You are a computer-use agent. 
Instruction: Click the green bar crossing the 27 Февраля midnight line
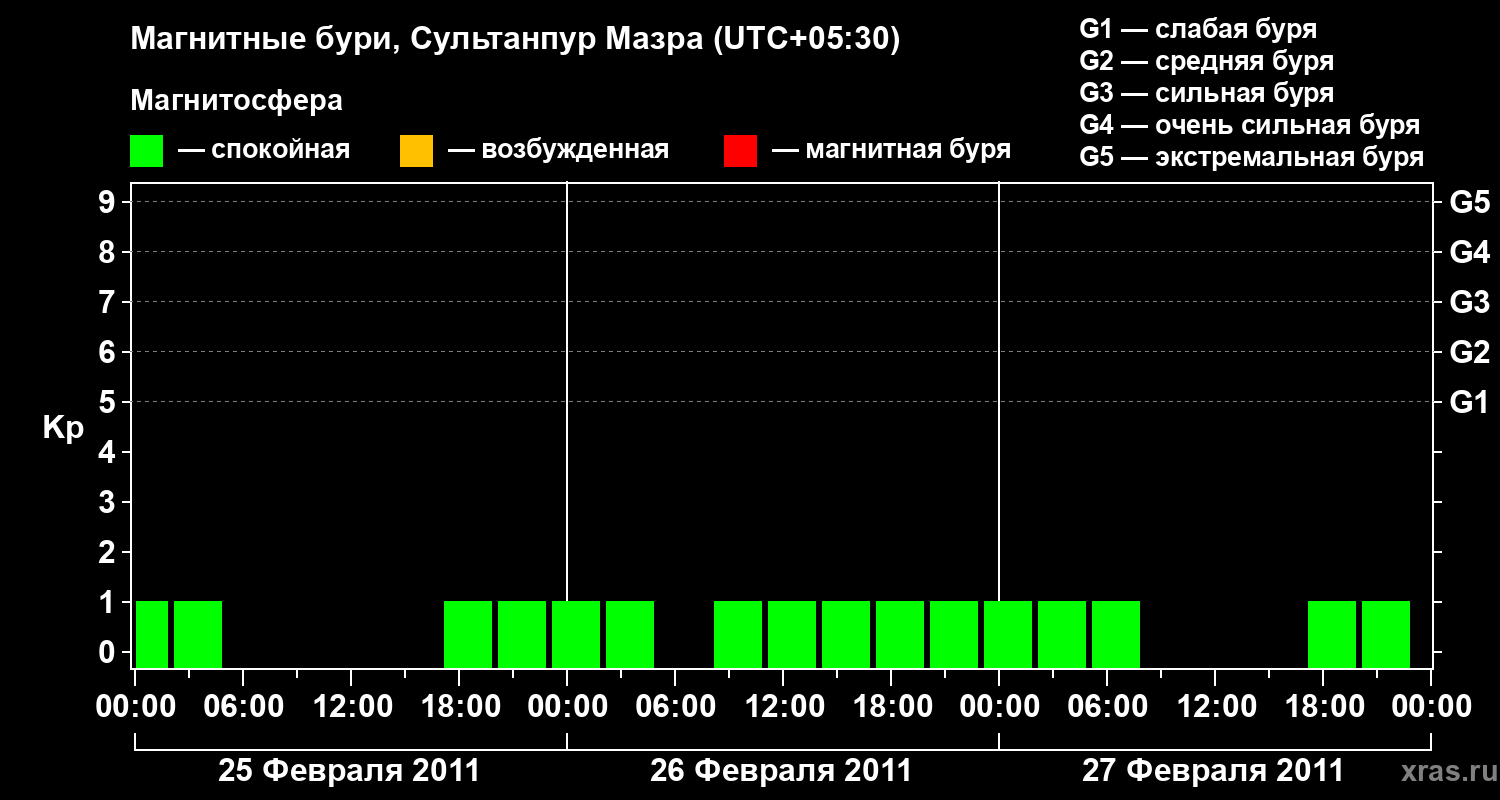[x=1008, y=634]
